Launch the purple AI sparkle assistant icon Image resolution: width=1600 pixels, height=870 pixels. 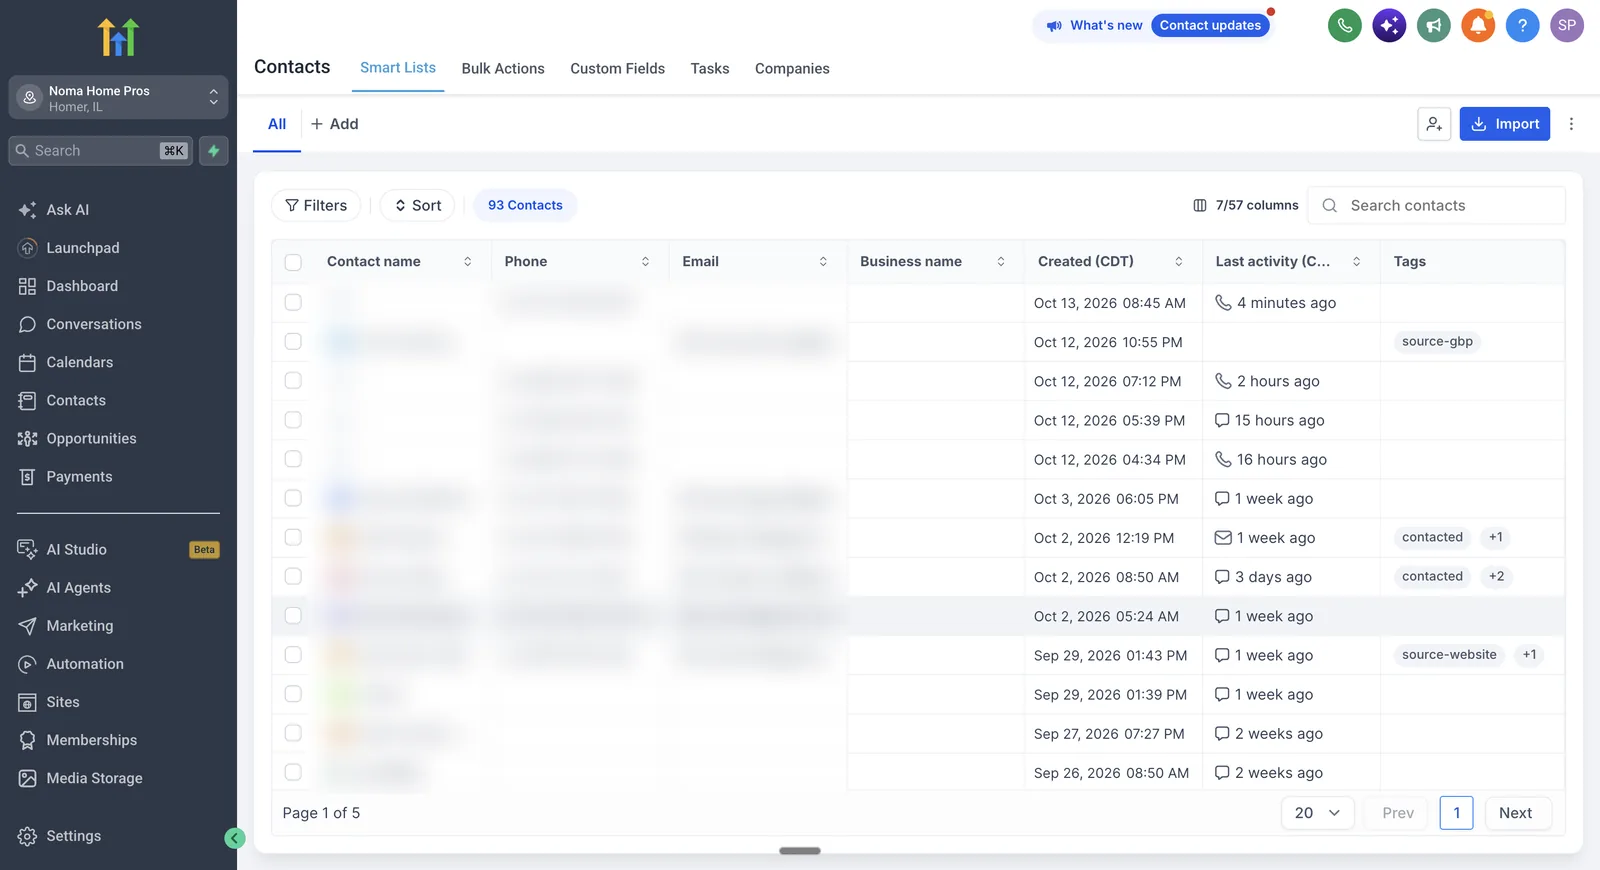[1389, 26]
